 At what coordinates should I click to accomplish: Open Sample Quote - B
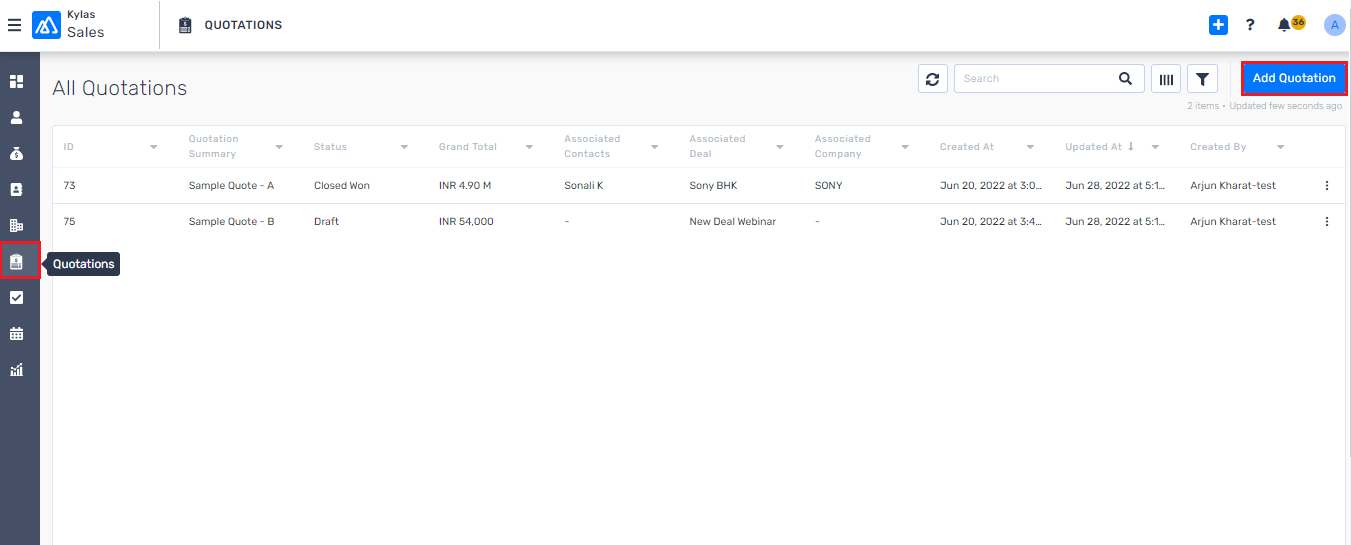click(x=231, y=221)
